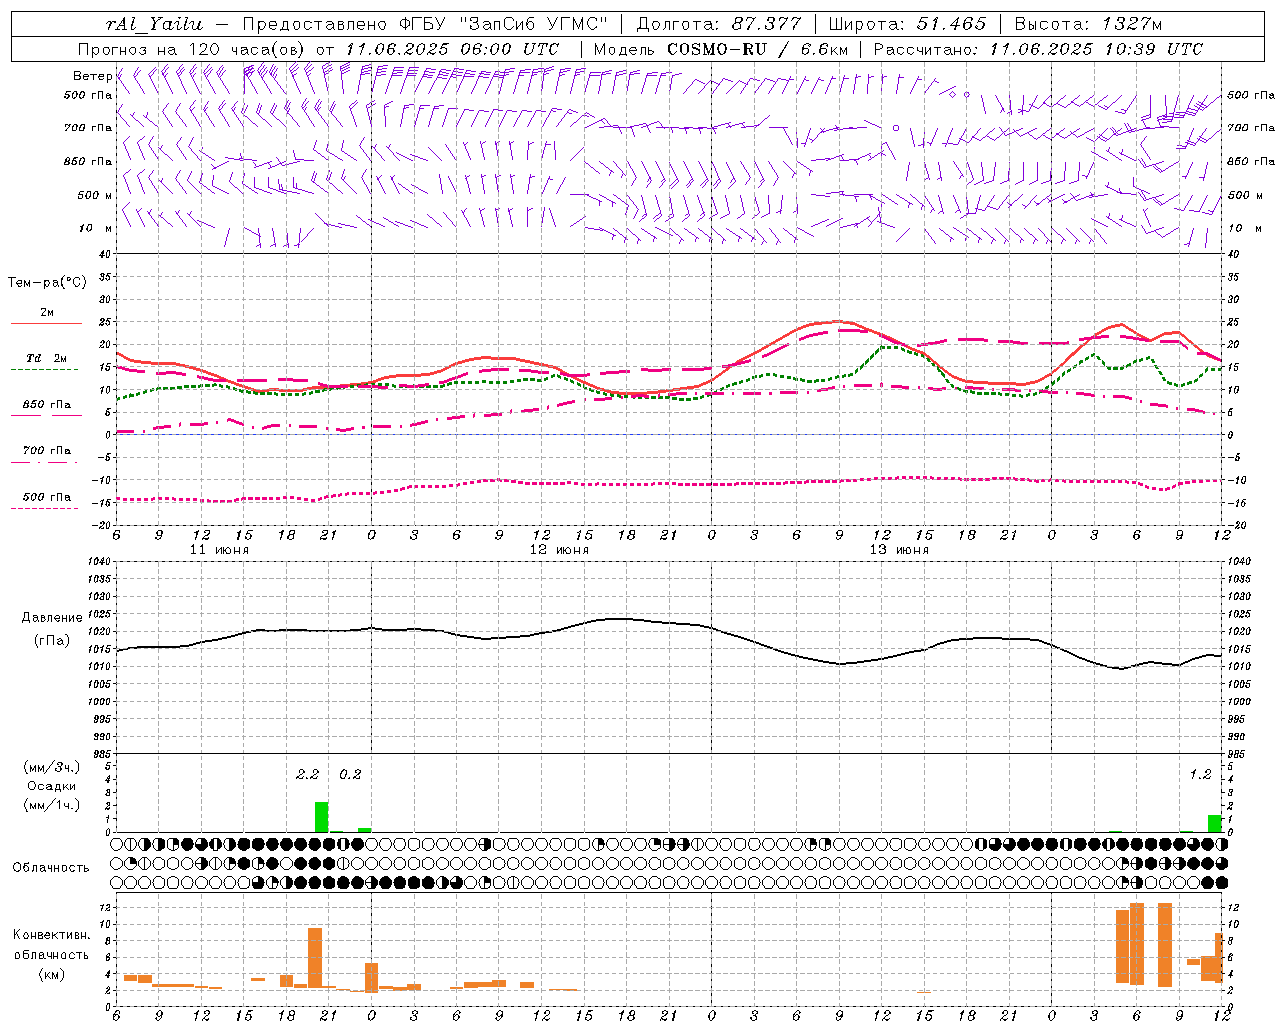Click the 'Долгота: 87.377' header field
Screen dimensions: 1280x1024
717,24
